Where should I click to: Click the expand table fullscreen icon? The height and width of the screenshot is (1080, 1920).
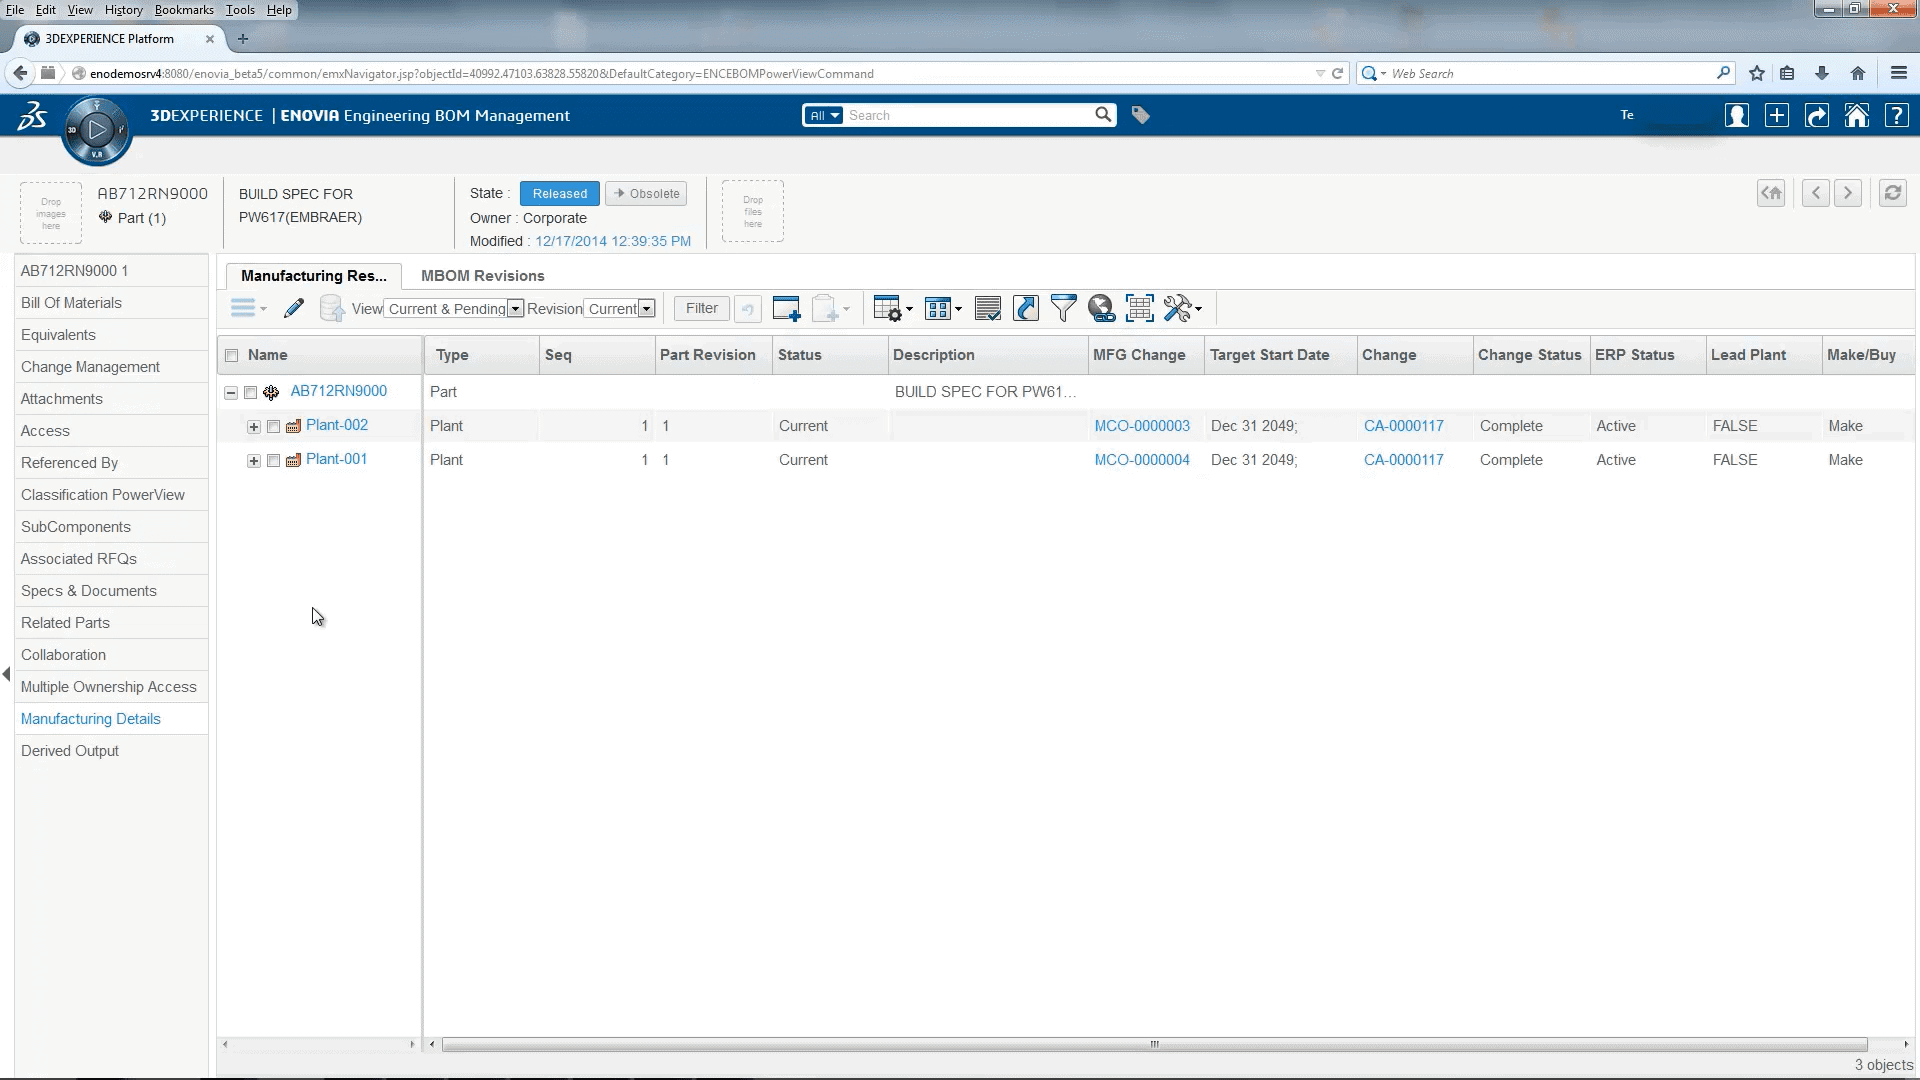(x=1140, y=308)
